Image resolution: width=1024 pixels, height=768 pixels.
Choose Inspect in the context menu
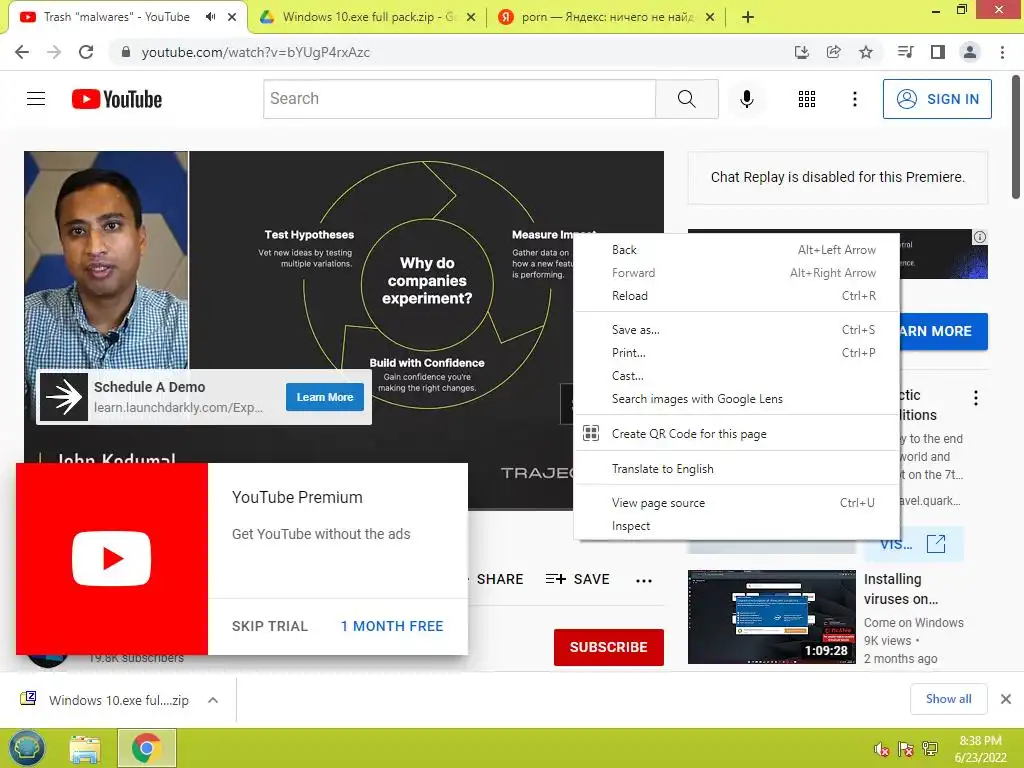pyautogui.click(x=737, y=526)
